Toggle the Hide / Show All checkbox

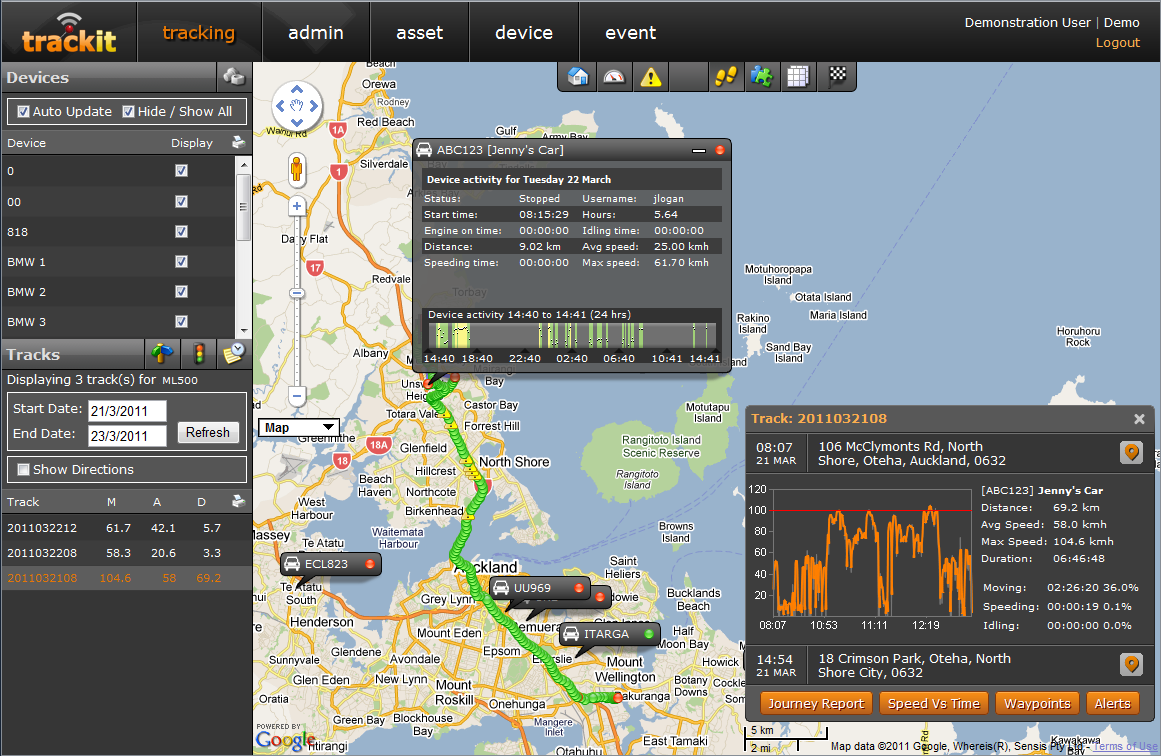coord(129,112)
